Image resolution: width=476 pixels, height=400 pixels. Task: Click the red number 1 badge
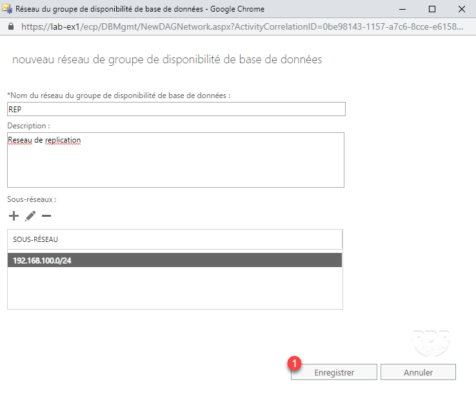coord(295,363)
